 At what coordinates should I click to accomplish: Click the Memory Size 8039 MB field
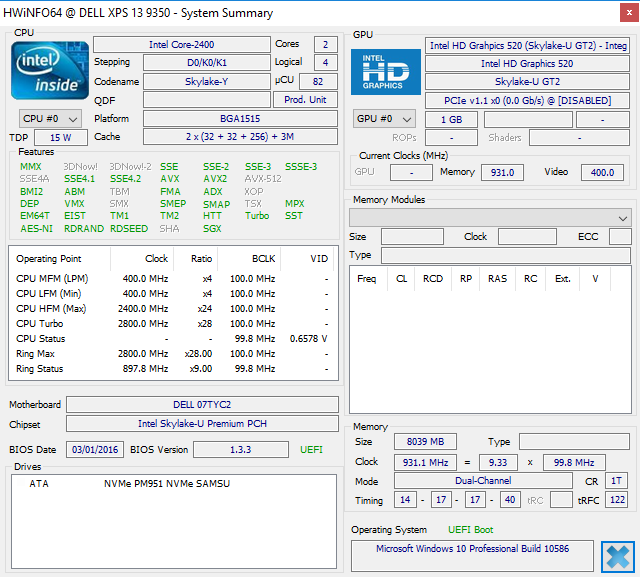425,442
